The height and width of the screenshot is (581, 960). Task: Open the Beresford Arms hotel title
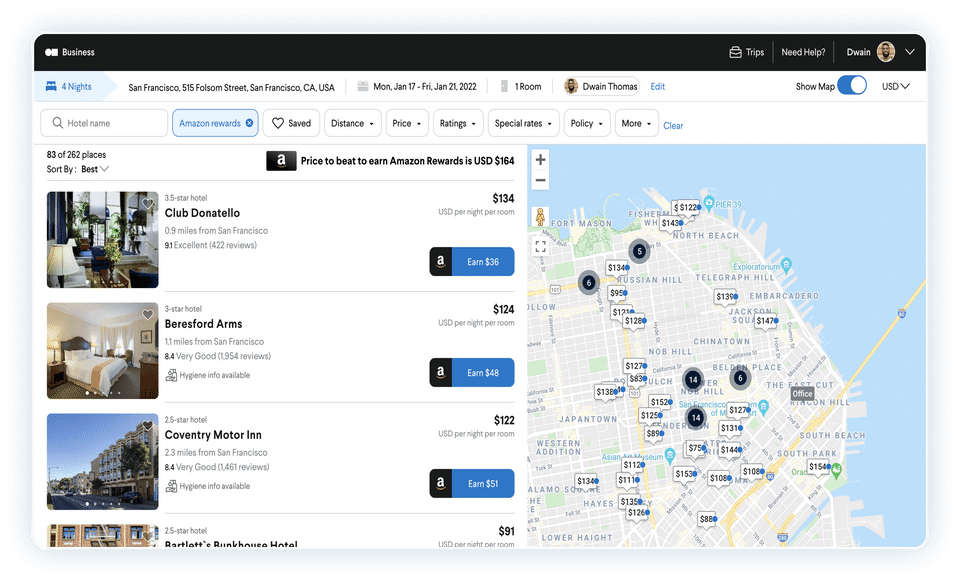coord(203,324)
